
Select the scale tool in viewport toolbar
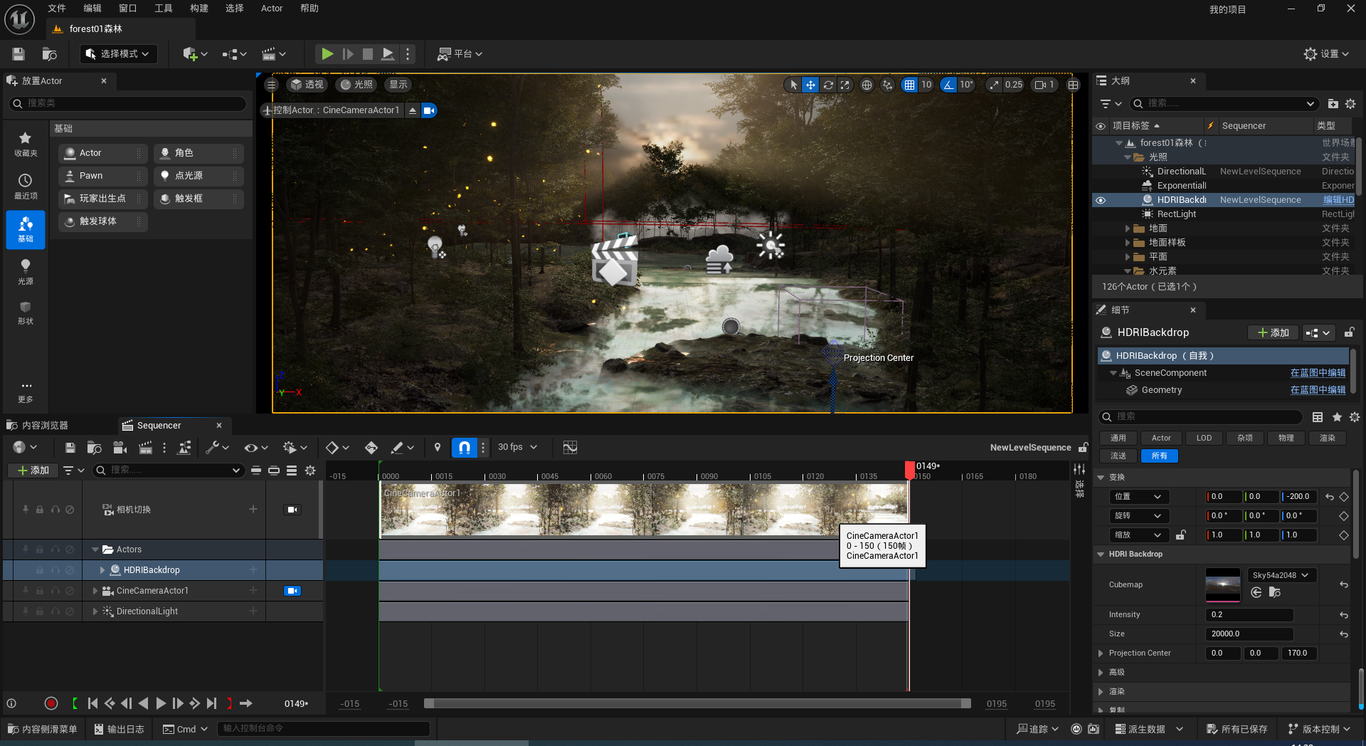(x=845, y=85)
